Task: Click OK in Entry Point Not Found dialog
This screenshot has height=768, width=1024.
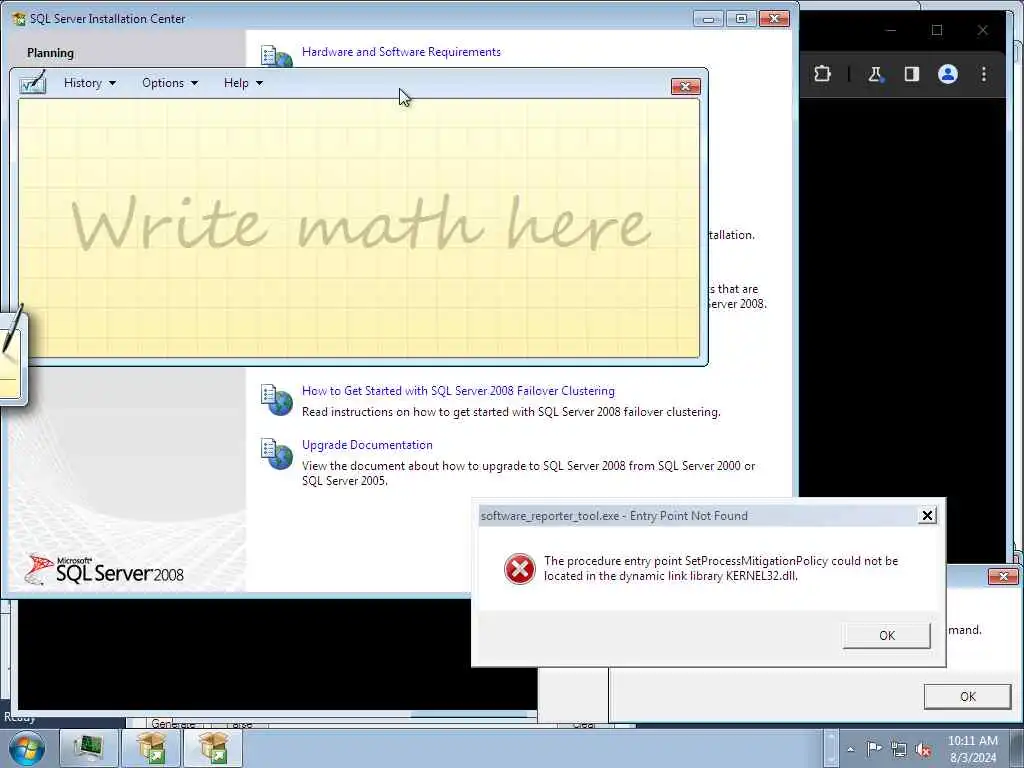Action: [886, 635]
